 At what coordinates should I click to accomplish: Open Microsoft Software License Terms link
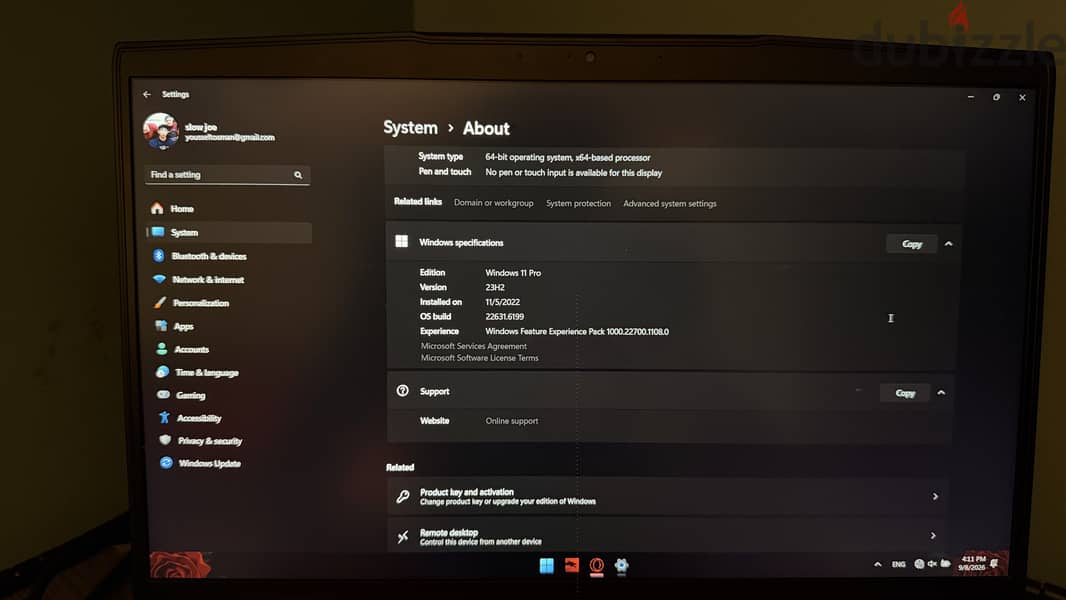pos(479,358)
